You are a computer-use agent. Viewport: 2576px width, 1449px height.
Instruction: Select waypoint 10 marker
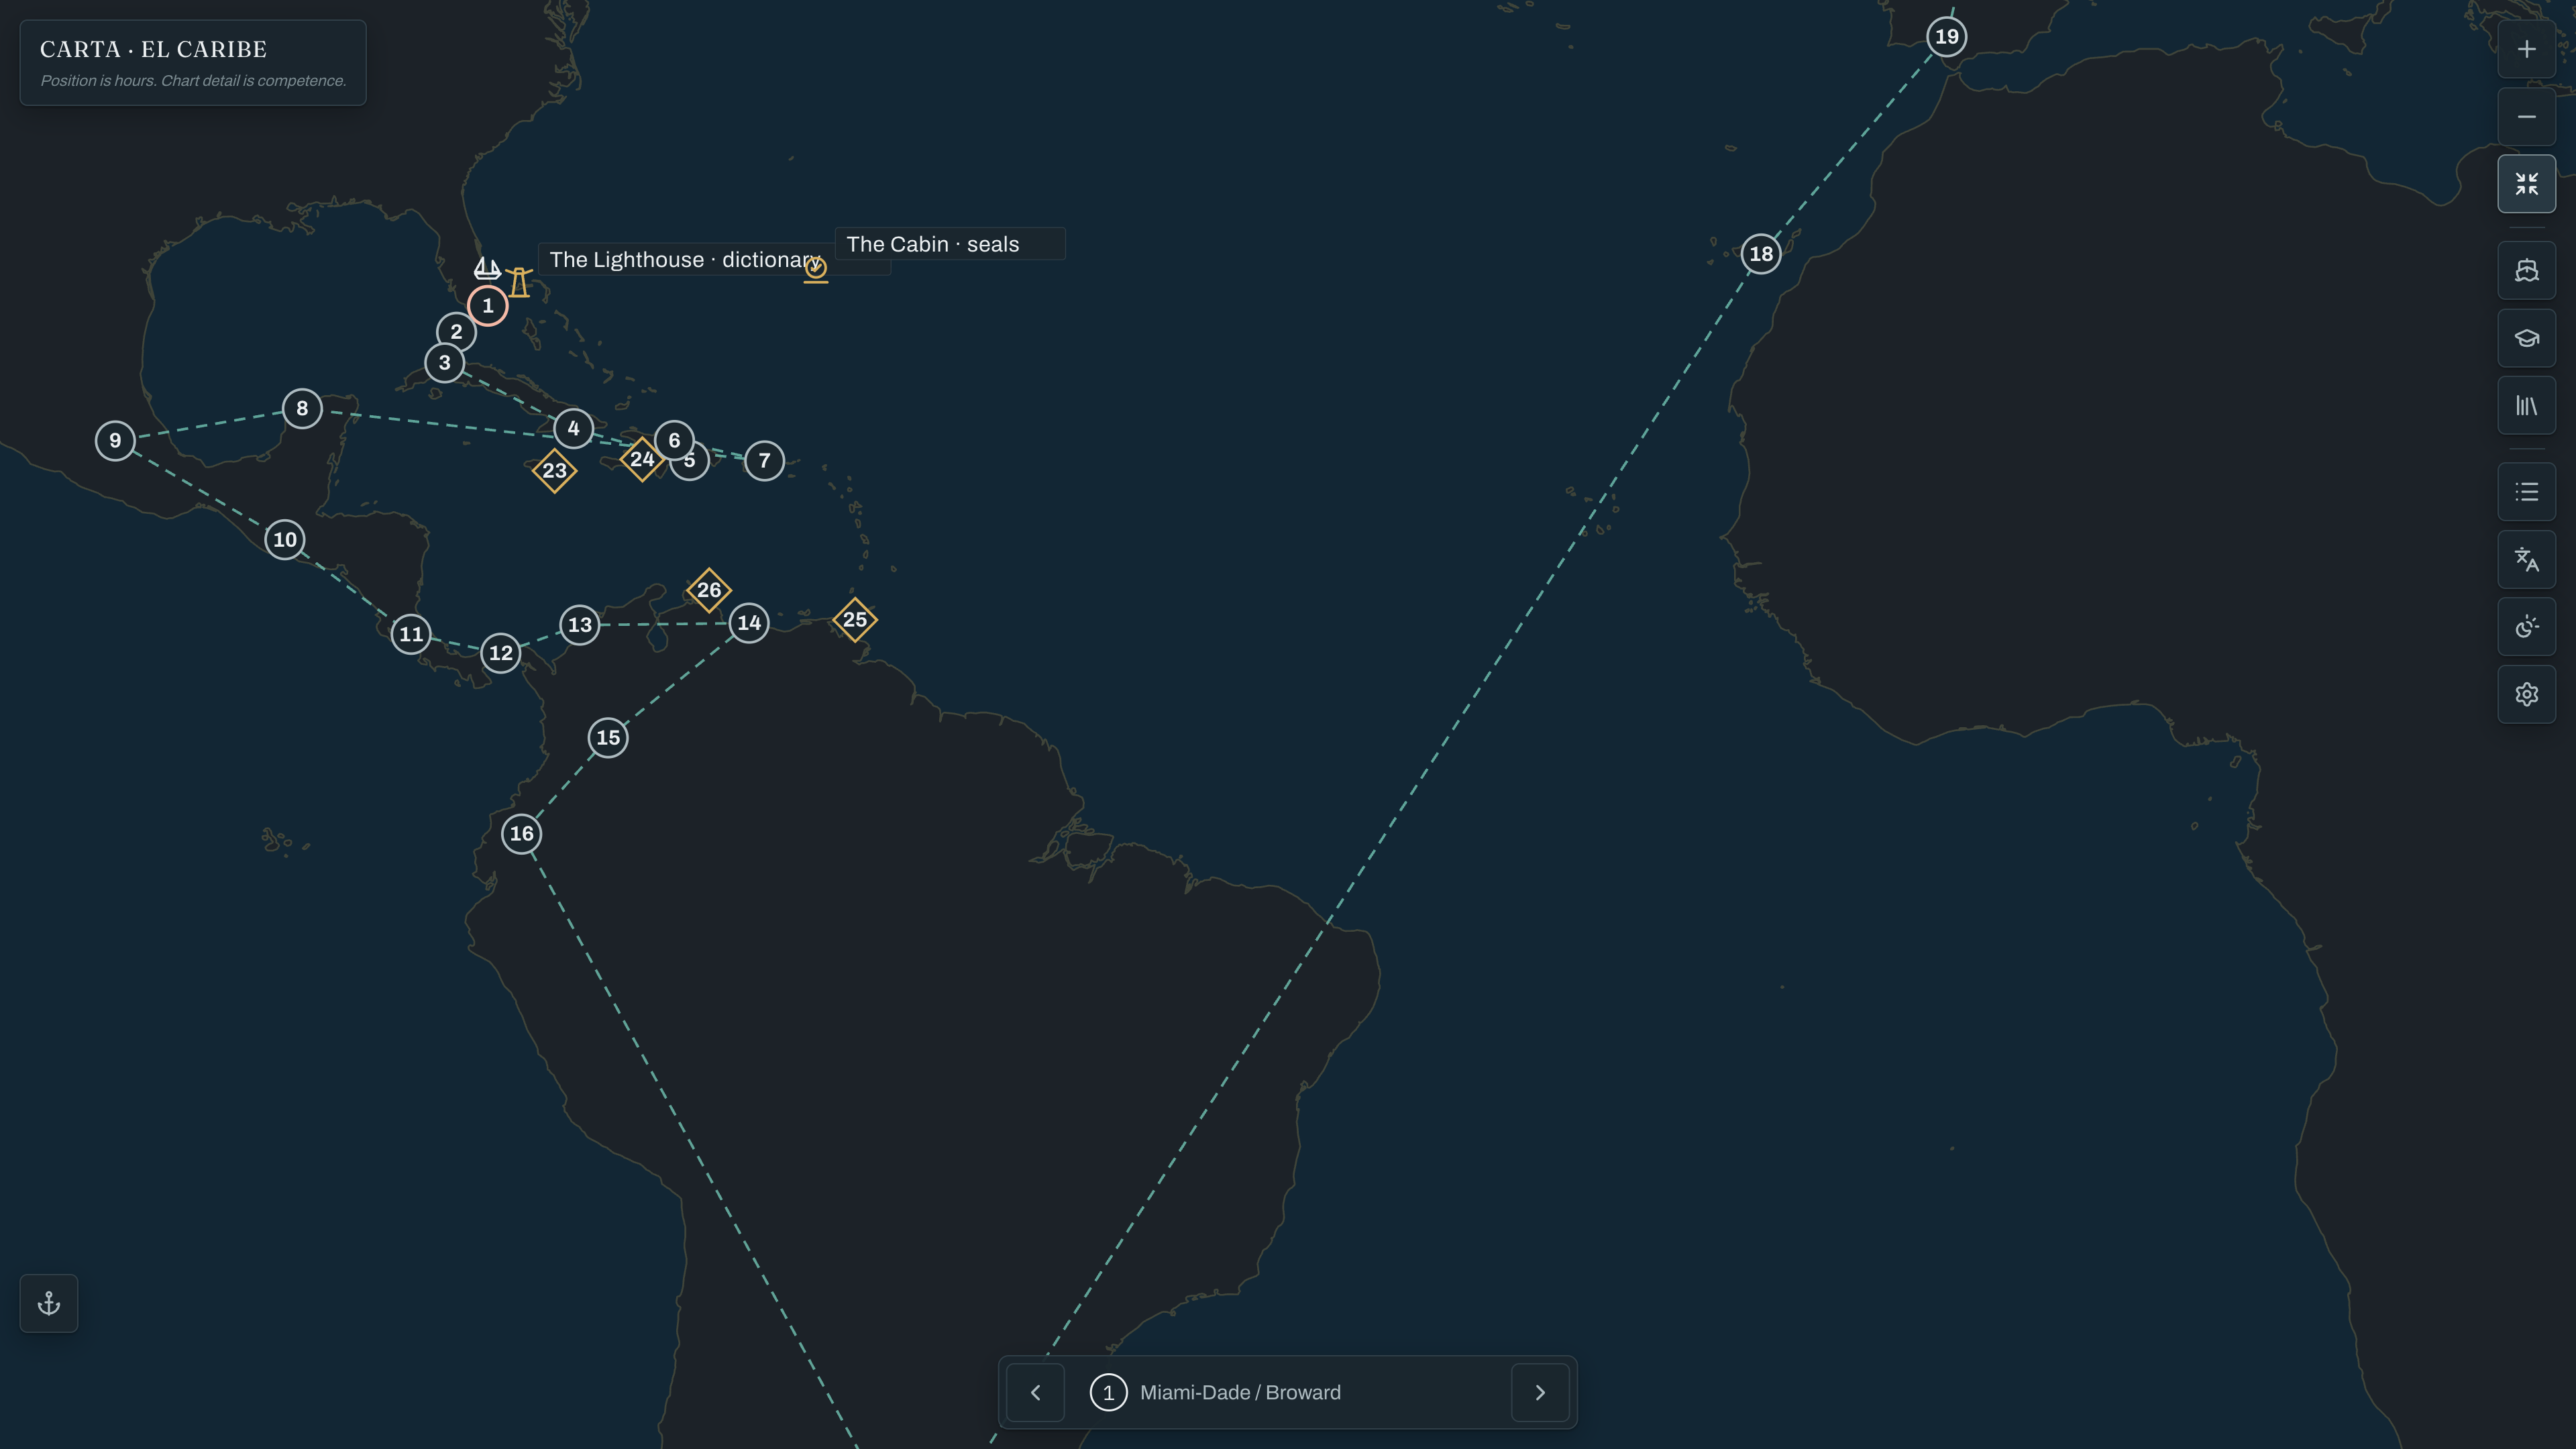click(285, 539)
